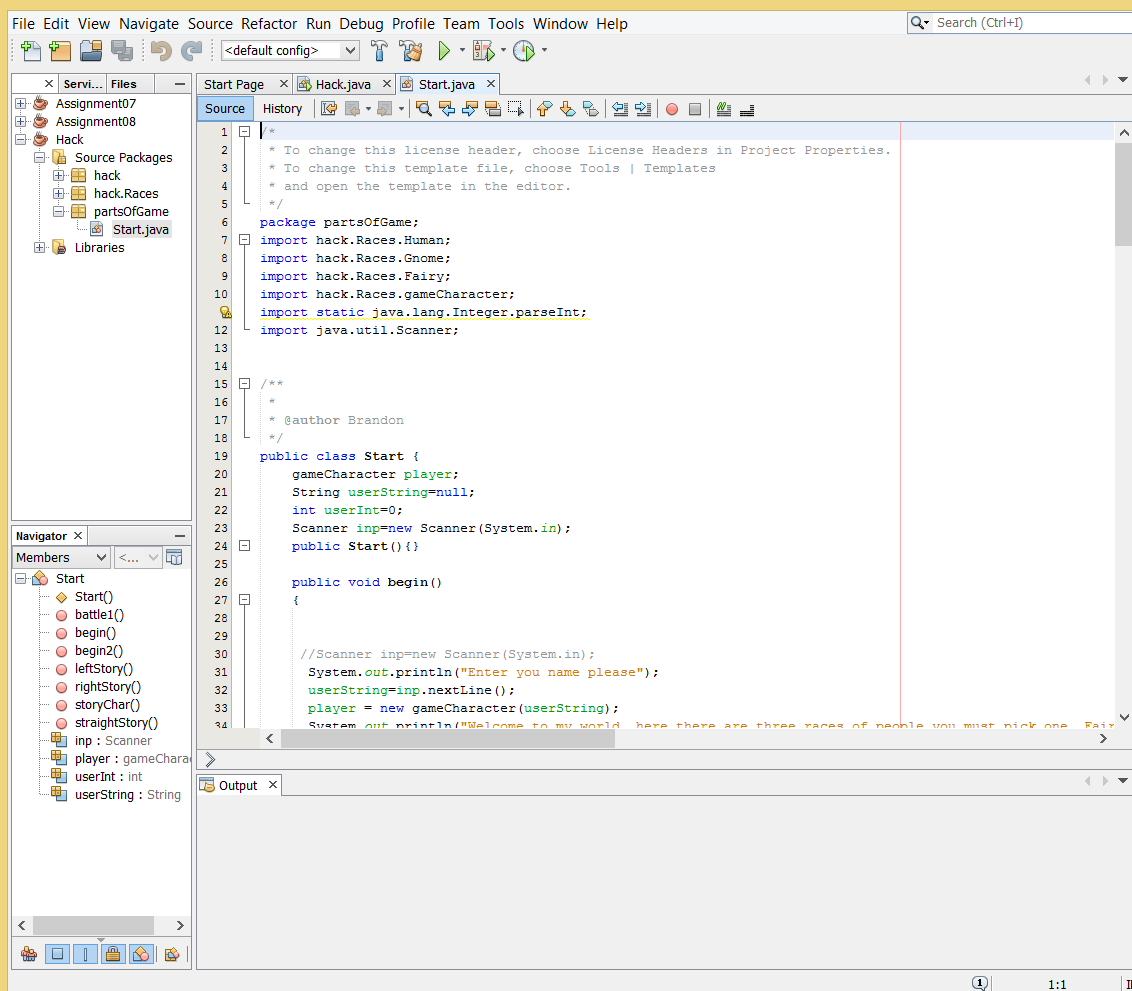Click the Open Project folder icon
The height and width of the screenshot is (991, 1132).
click(x=91, y=51)
